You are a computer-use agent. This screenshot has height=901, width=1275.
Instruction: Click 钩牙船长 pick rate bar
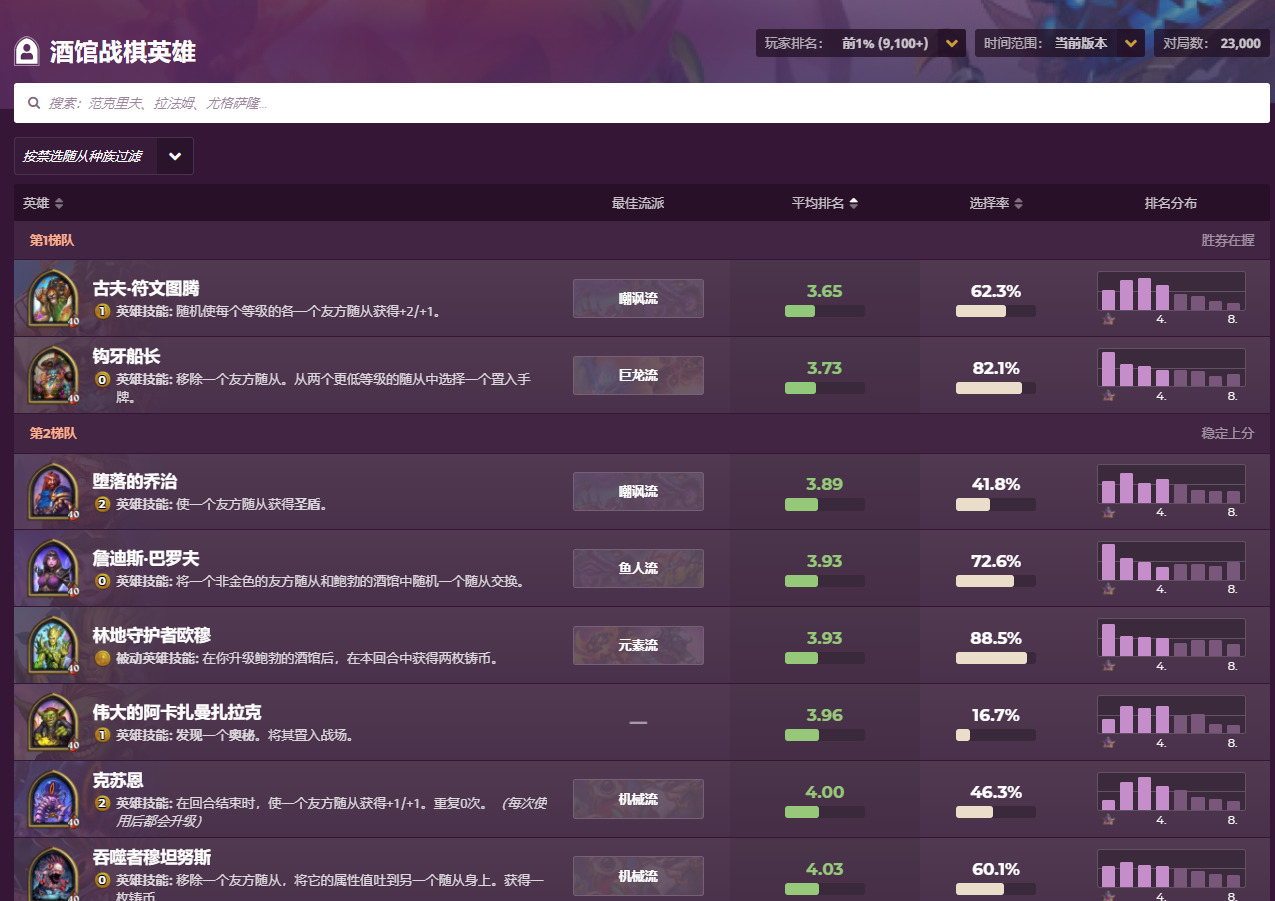click(995, 388)
